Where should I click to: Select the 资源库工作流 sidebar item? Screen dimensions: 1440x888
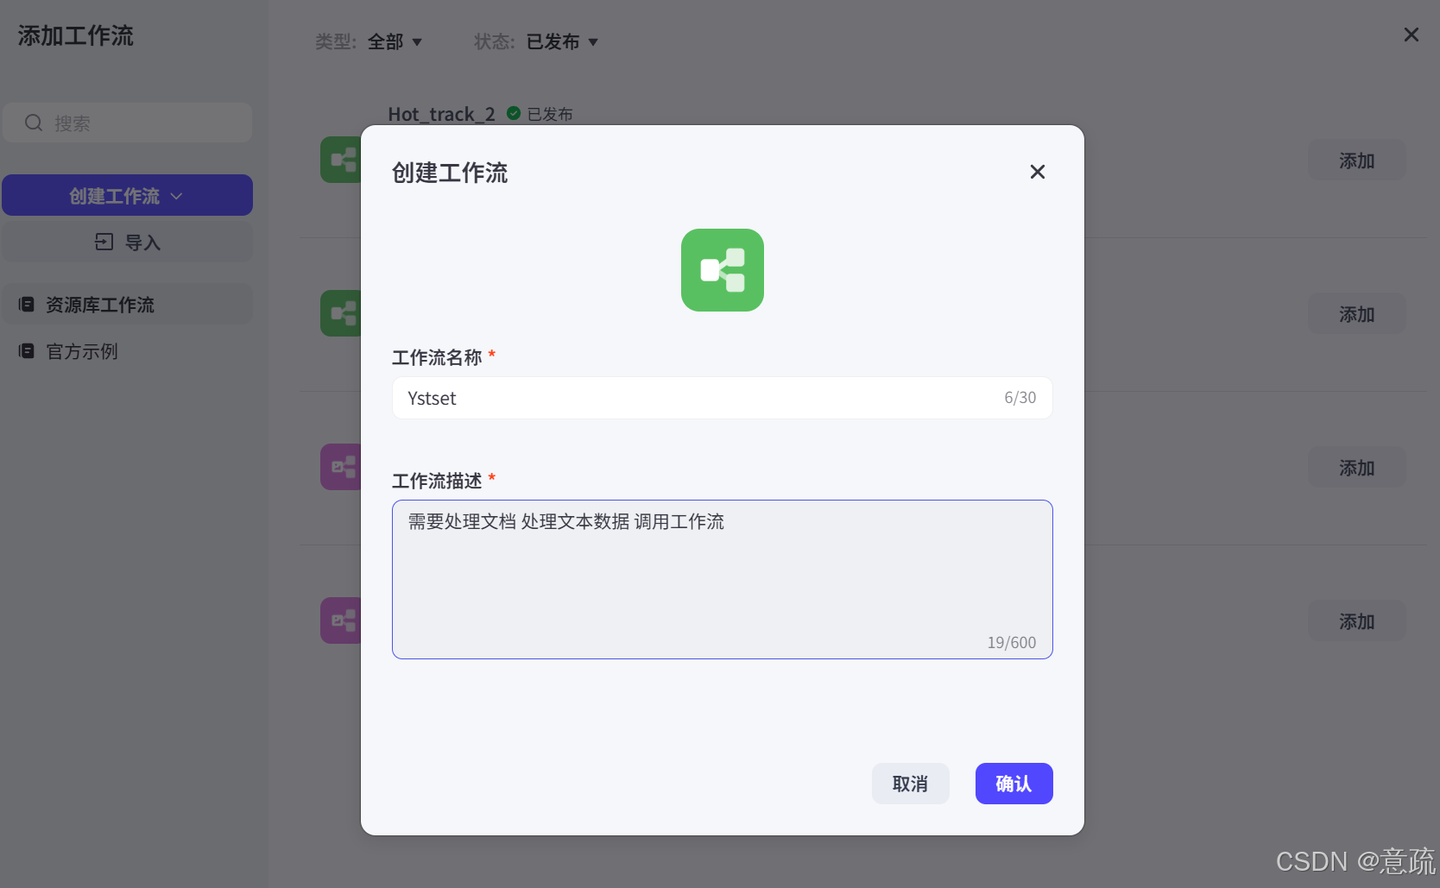click(127, 304)
